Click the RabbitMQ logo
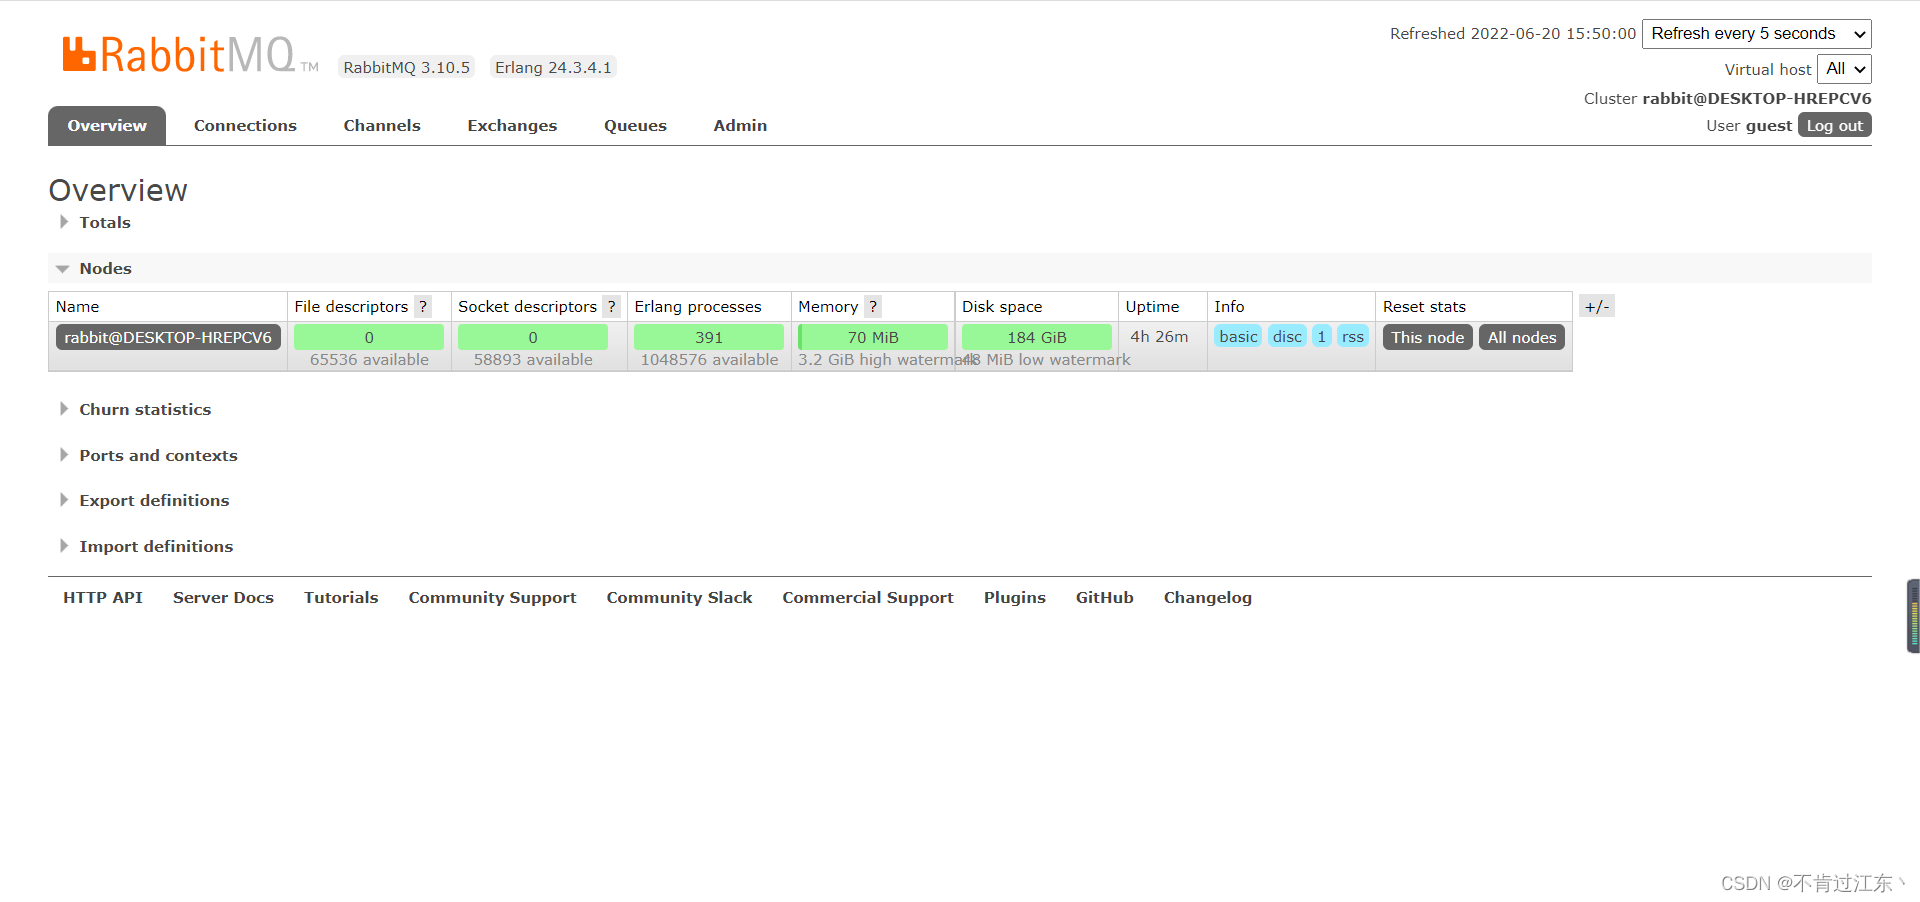The height and width of the screenshot is (902, 1920). pyautogui.click(x=190, y=55)
